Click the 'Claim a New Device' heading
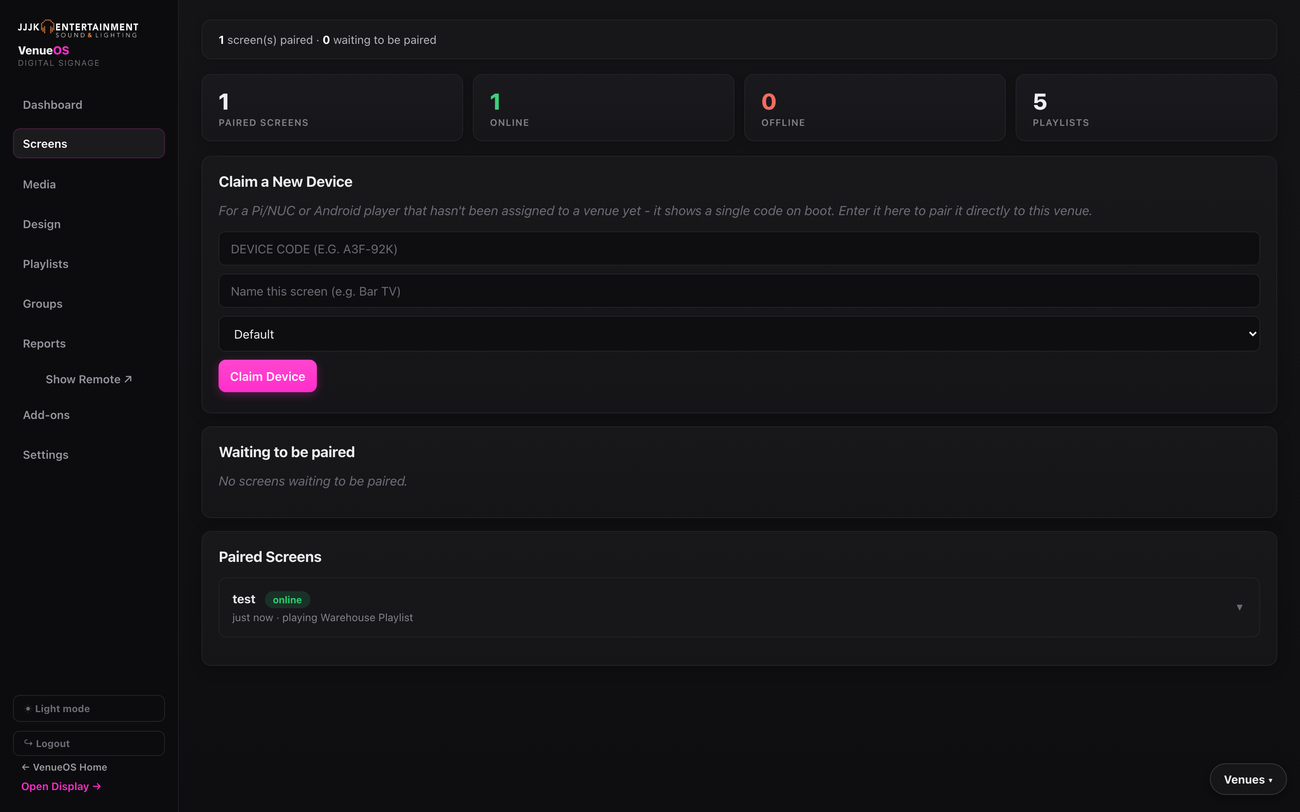Image resolution: width=1300 pixels, height=812 pixels. [x=286, y=182]
